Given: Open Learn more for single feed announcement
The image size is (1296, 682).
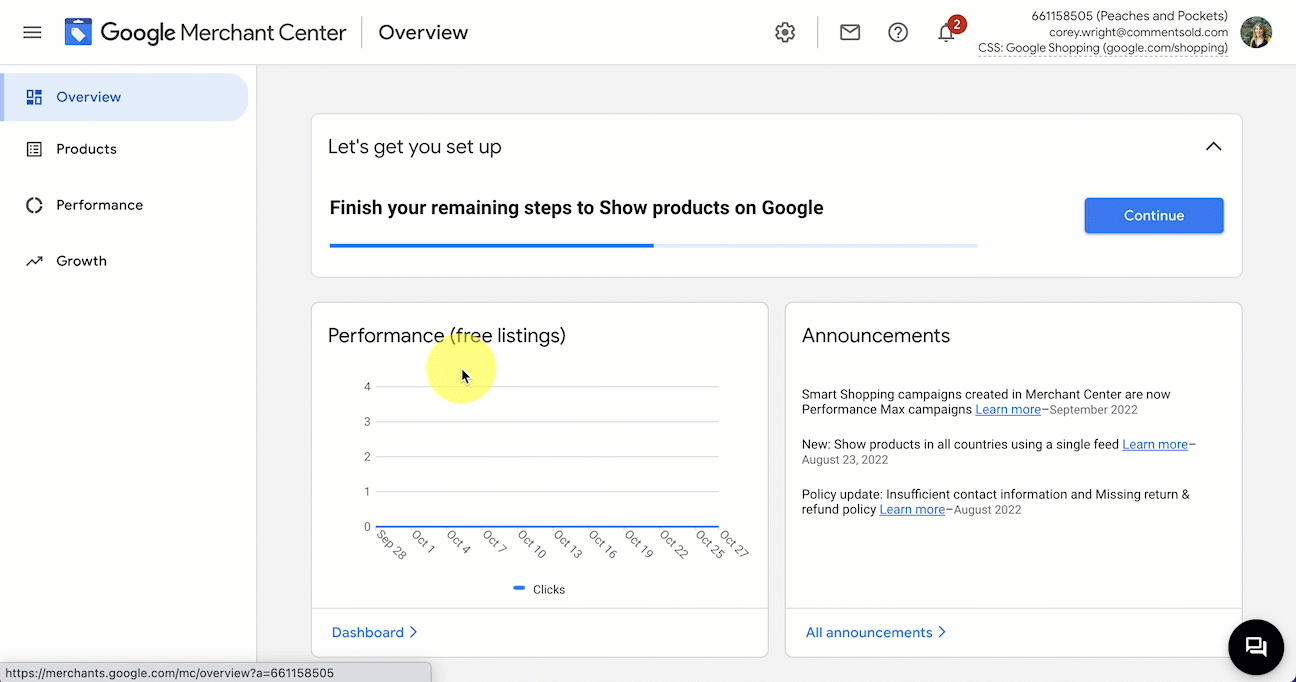Looking at the screenshot, I should tap(1155, 444).
